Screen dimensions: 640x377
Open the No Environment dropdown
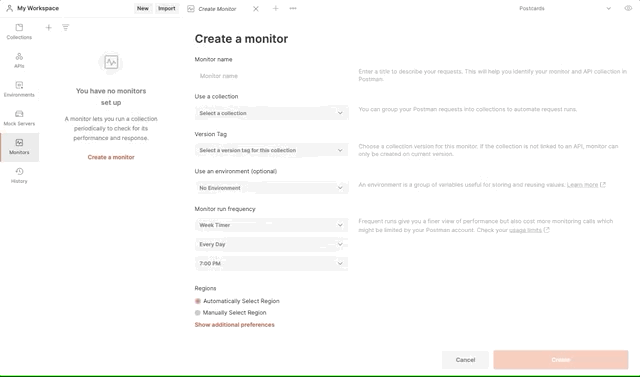[x=271, y=188]
